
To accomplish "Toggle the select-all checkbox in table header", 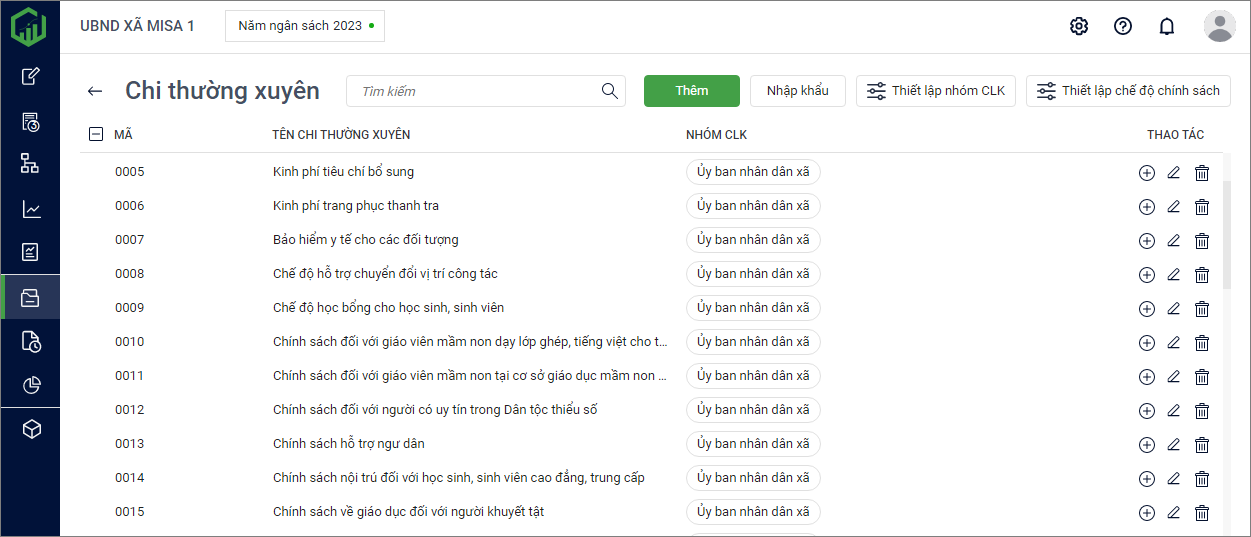I will point(96,134).
